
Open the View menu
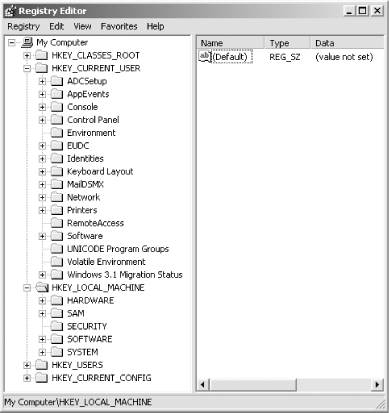82,26
